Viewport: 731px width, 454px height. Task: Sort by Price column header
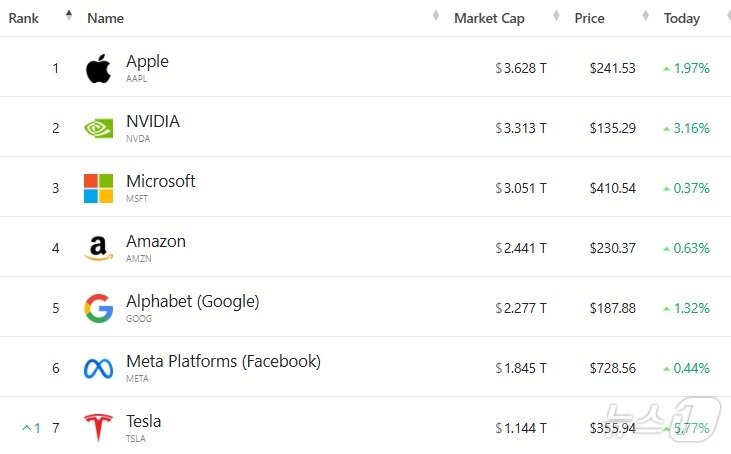pyautogui.click(x=590, y=18)
